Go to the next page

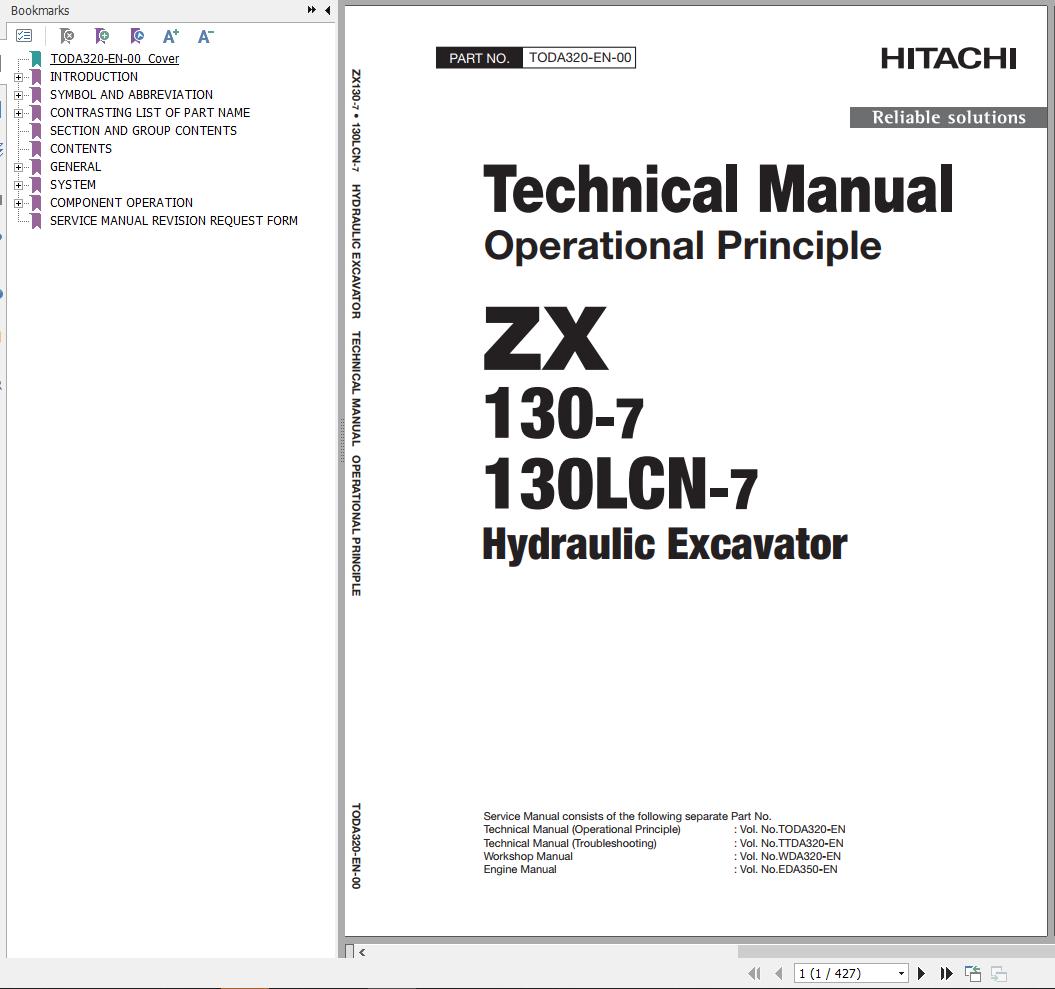[922, 973]
